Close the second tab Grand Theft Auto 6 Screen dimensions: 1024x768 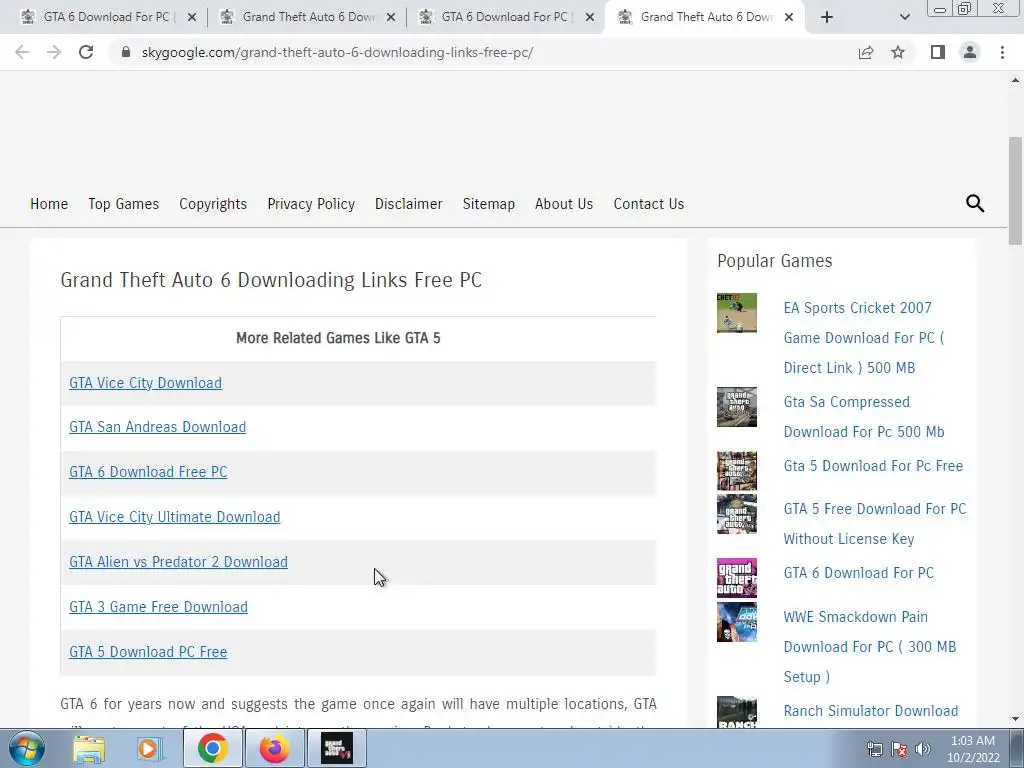point(391,17)
